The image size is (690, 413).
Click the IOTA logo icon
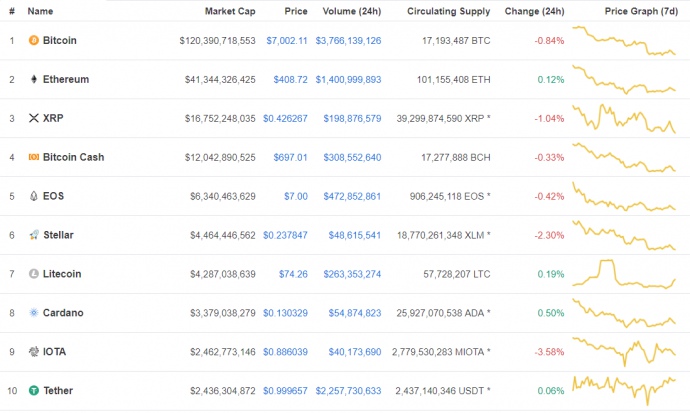(x=34, y=351)
